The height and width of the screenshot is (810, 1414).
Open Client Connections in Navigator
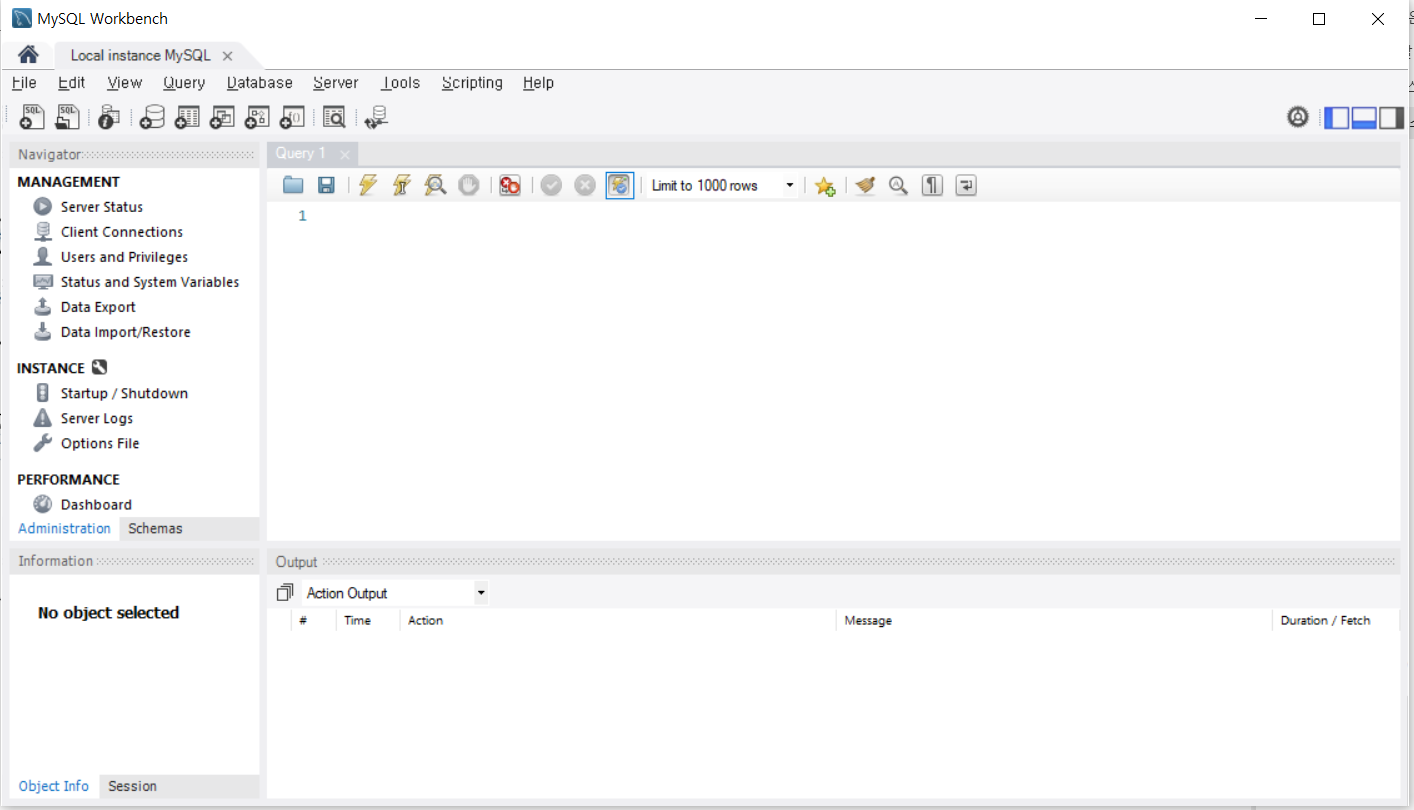[x=121, y=232]
